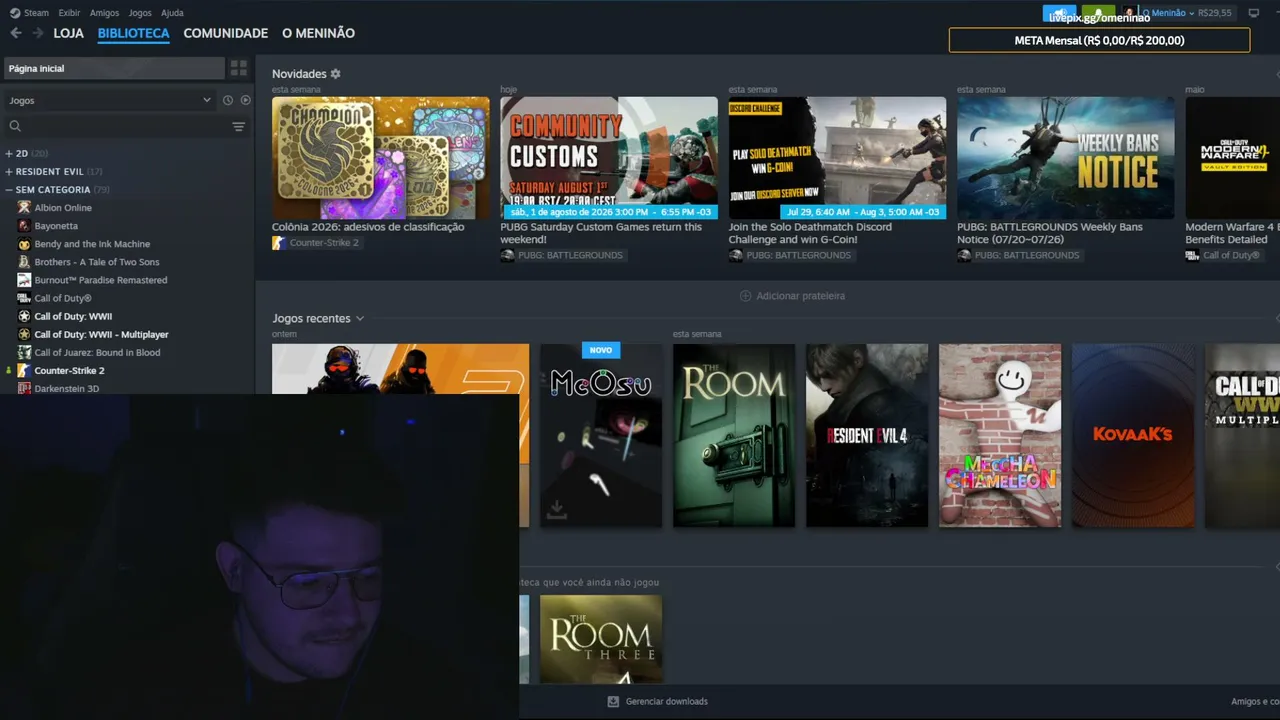Go back with the left navigation arrow

coord(16,33)
